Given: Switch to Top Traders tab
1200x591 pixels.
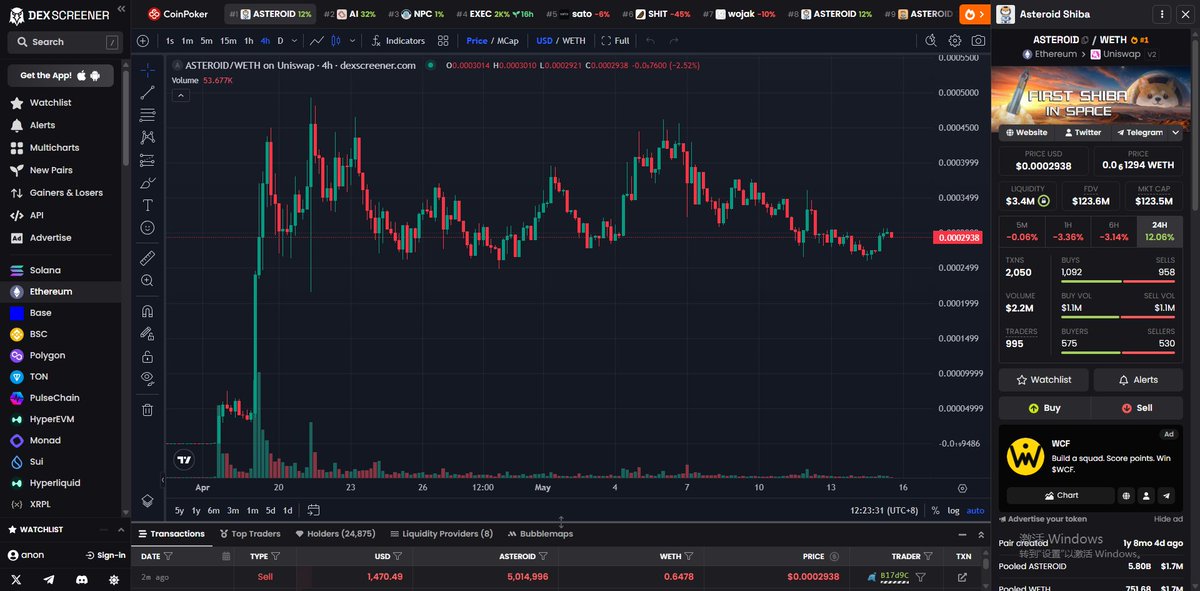Looking at the screenshot, I should (250, 534).
